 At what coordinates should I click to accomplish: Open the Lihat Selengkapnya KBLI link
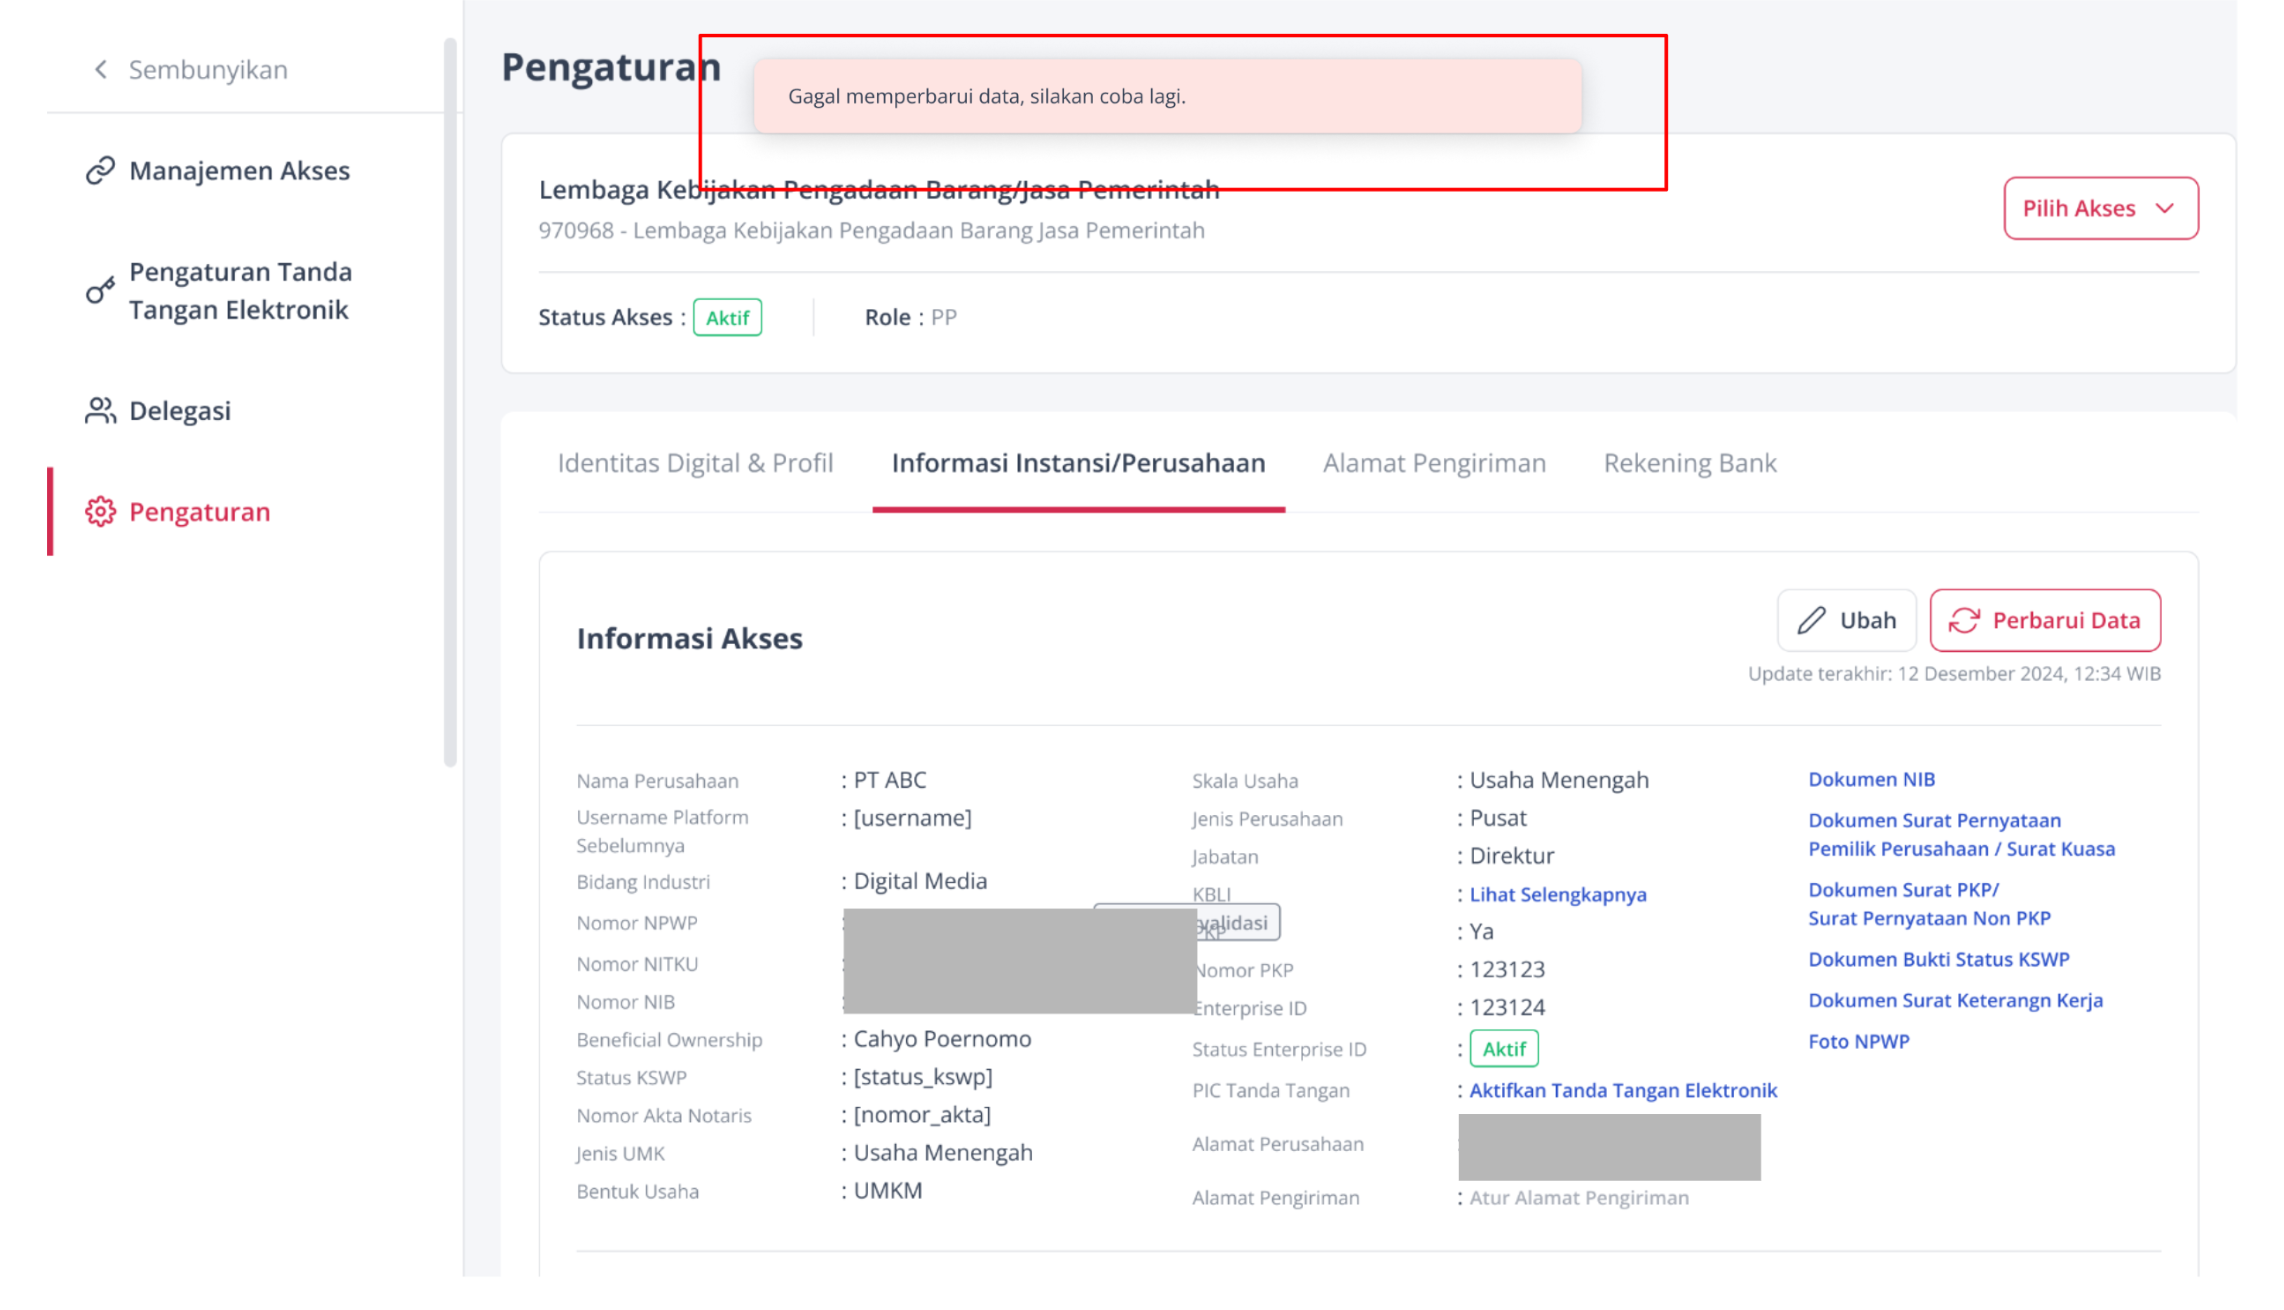pos(1557,894)
